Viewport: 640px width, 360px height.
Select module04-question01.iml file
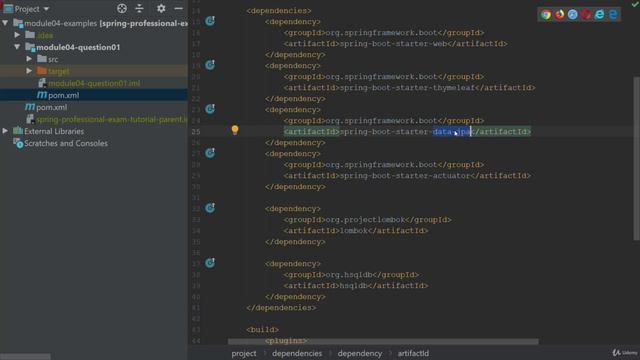coord(94,83)
